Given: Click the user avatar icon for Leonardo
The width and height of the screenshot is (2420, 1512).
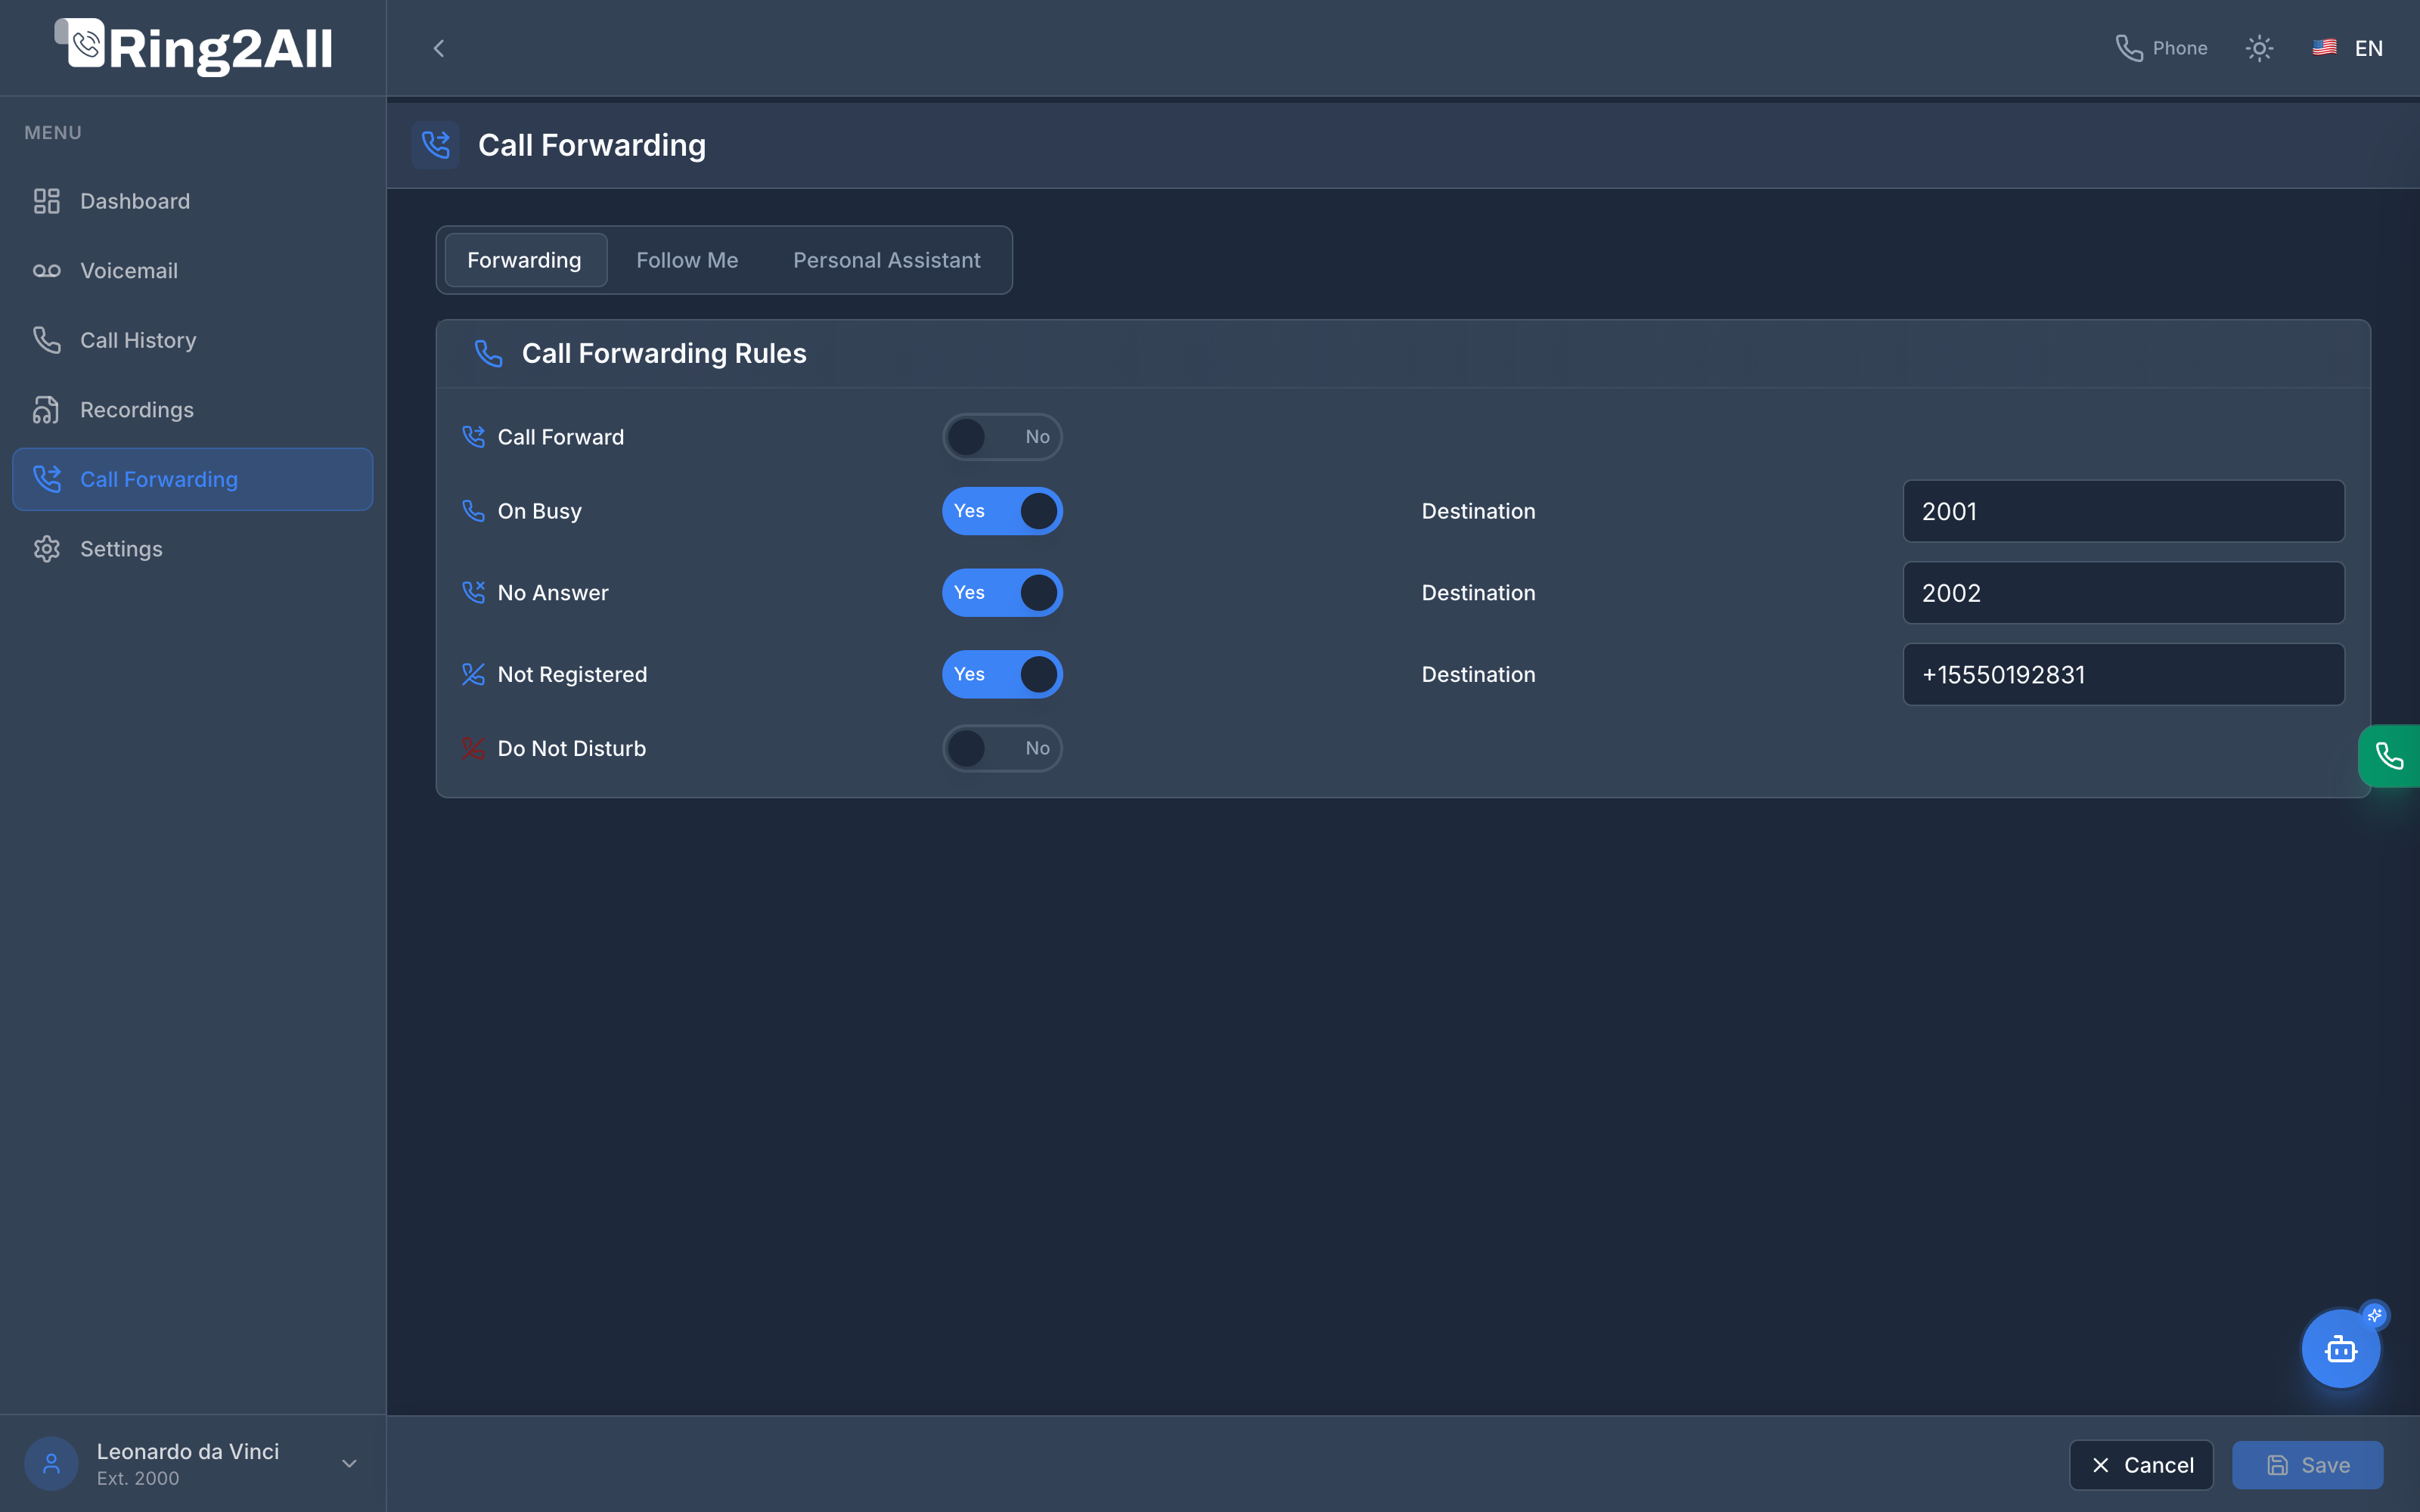Looking at the screenshot, I should [51, 1464].
